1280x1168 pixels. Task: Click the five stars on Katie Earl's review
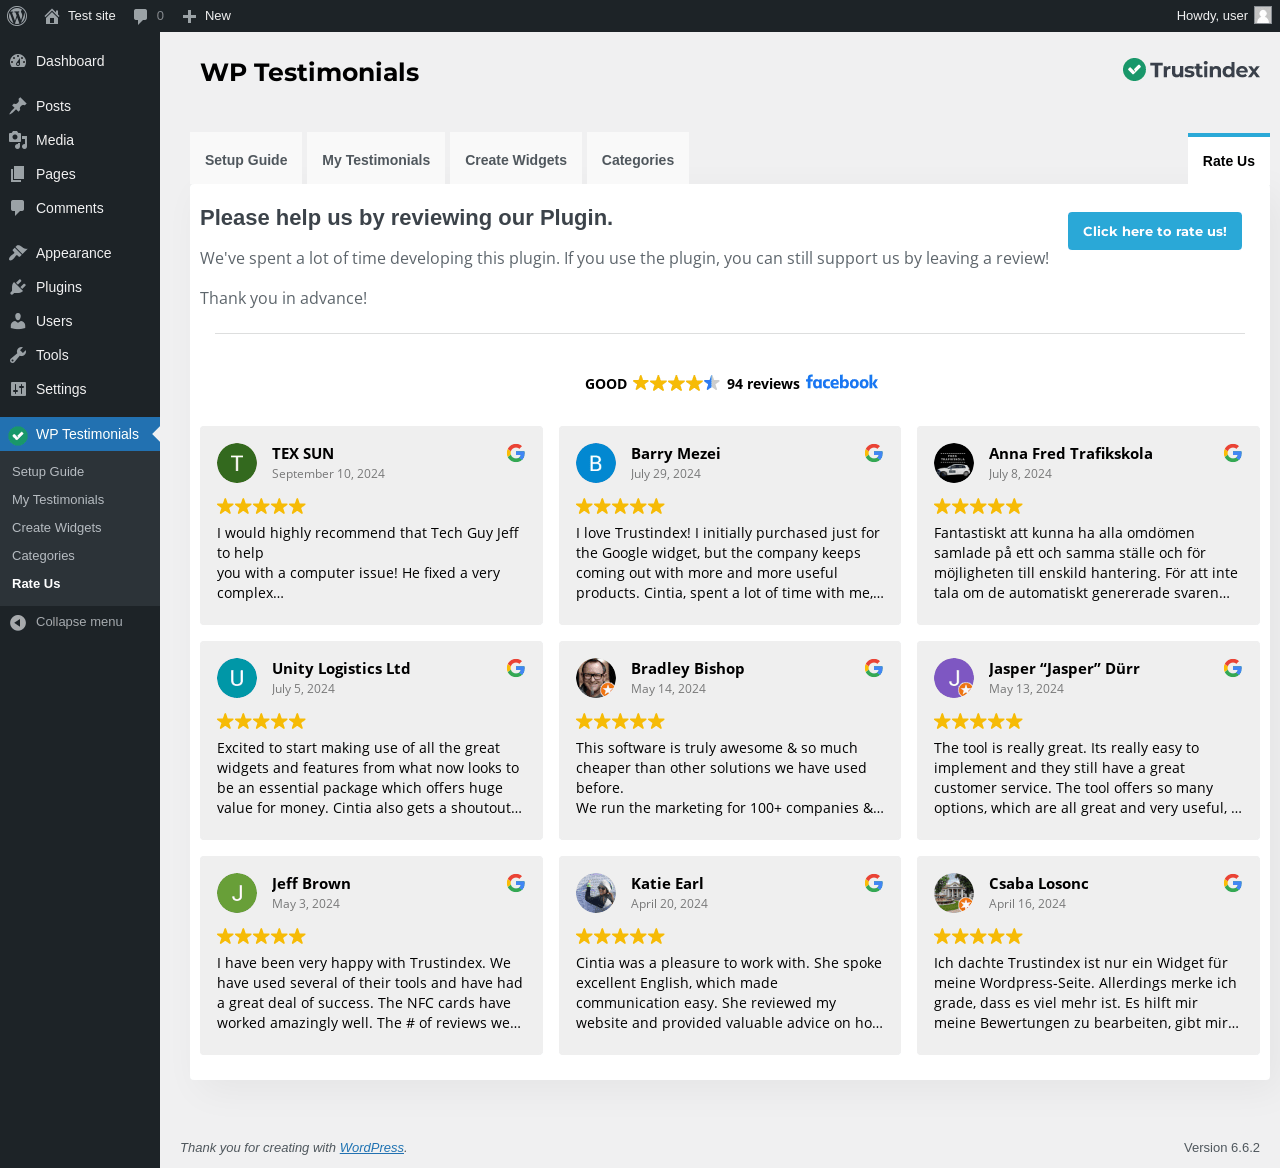point(620,936)
